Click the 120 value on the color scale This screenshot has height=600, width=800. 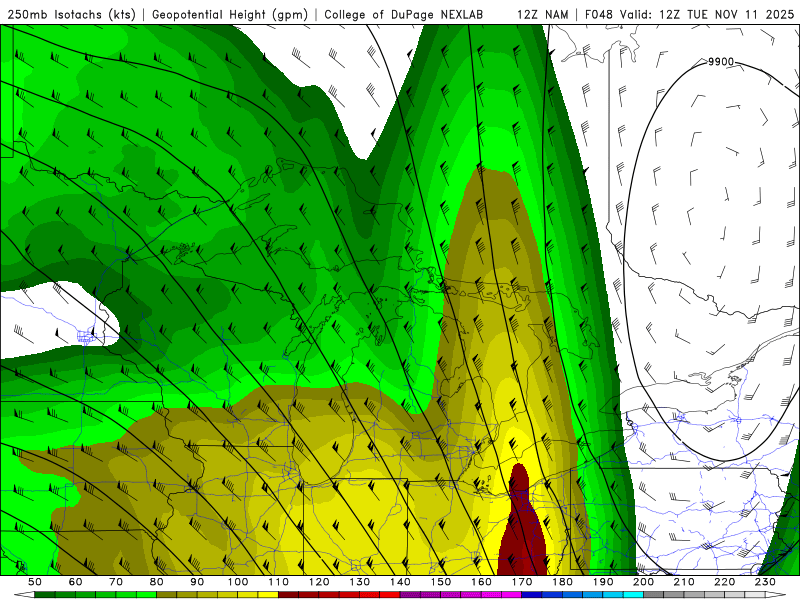319,582
